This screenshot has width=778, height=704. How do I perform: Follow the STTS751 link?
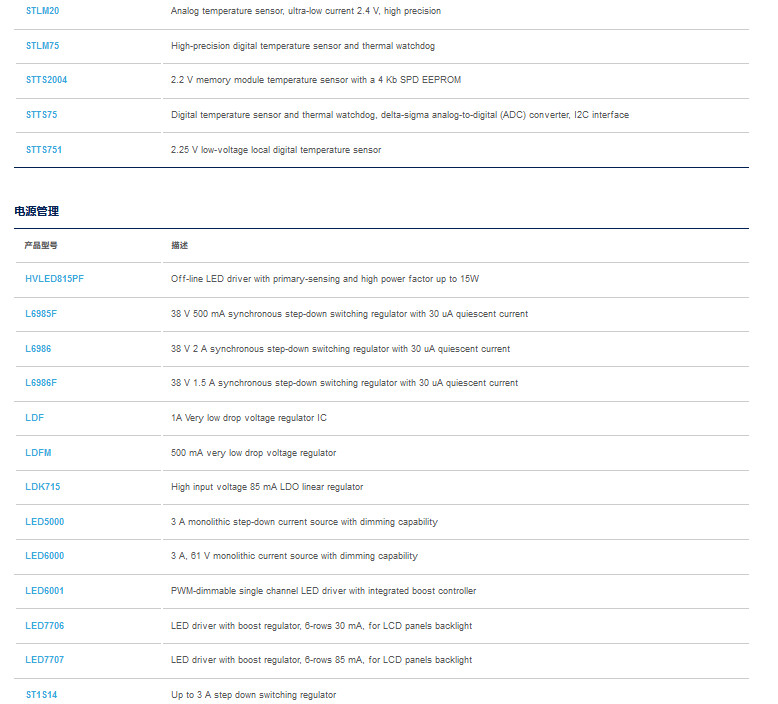coord(44,149)
